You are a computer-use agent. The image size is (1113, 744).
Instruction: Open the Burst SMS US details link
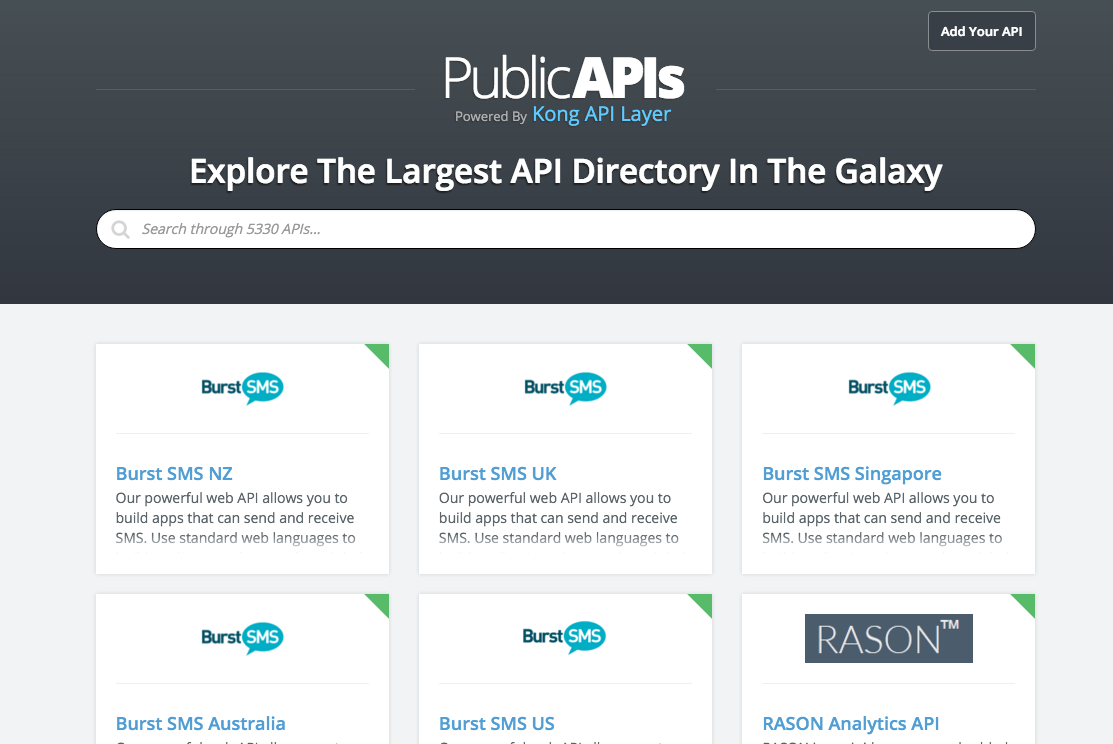497,723
